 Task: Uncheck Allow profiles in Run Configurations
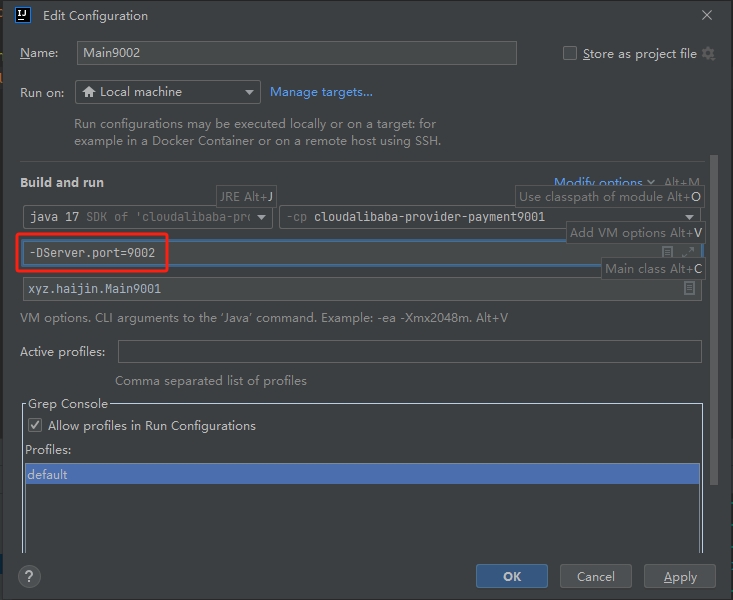coord(35,425)
